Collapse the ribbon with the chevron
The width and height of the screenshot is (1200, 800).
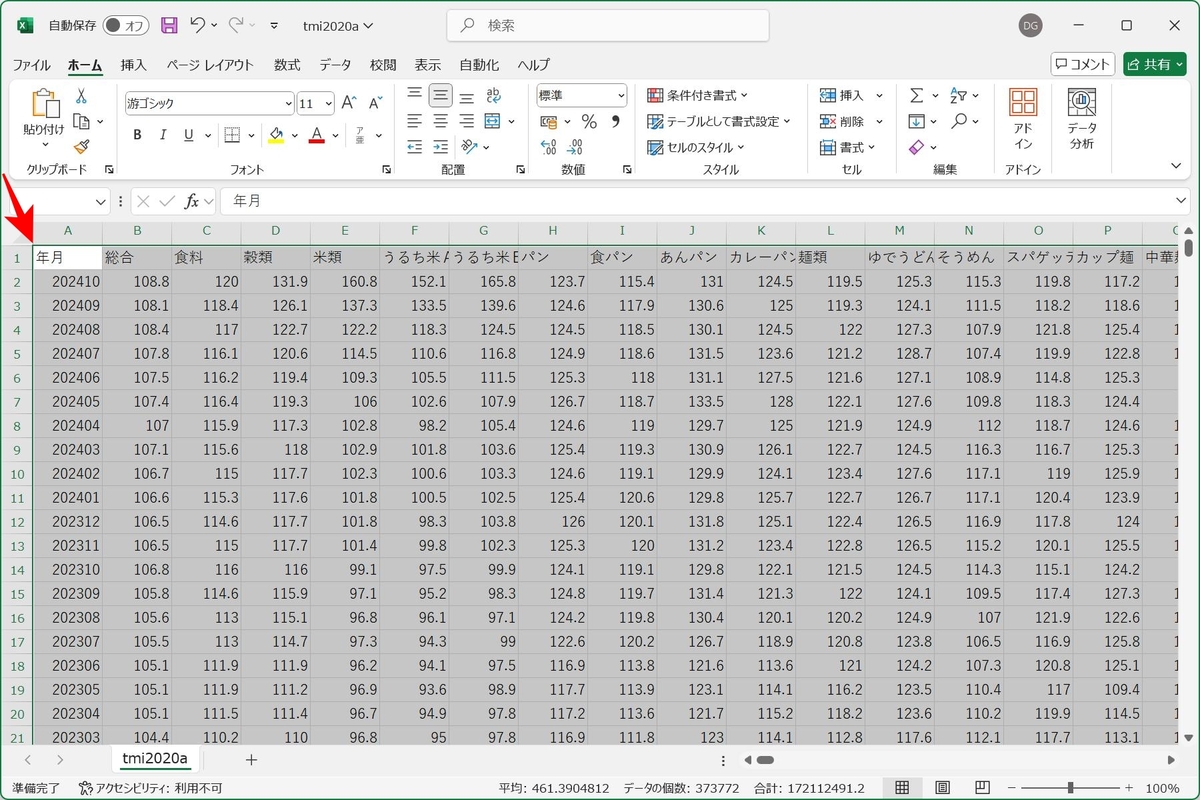click(x=1177, y=166)
